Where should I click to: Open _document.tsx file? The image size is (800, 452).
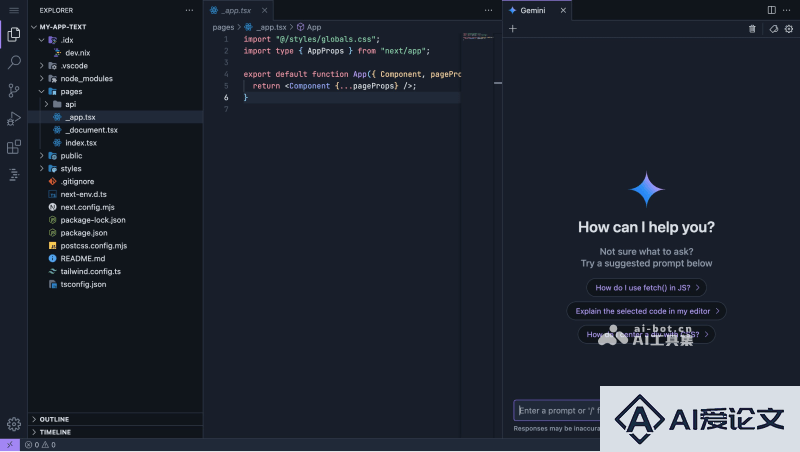(x=91, y=130)
